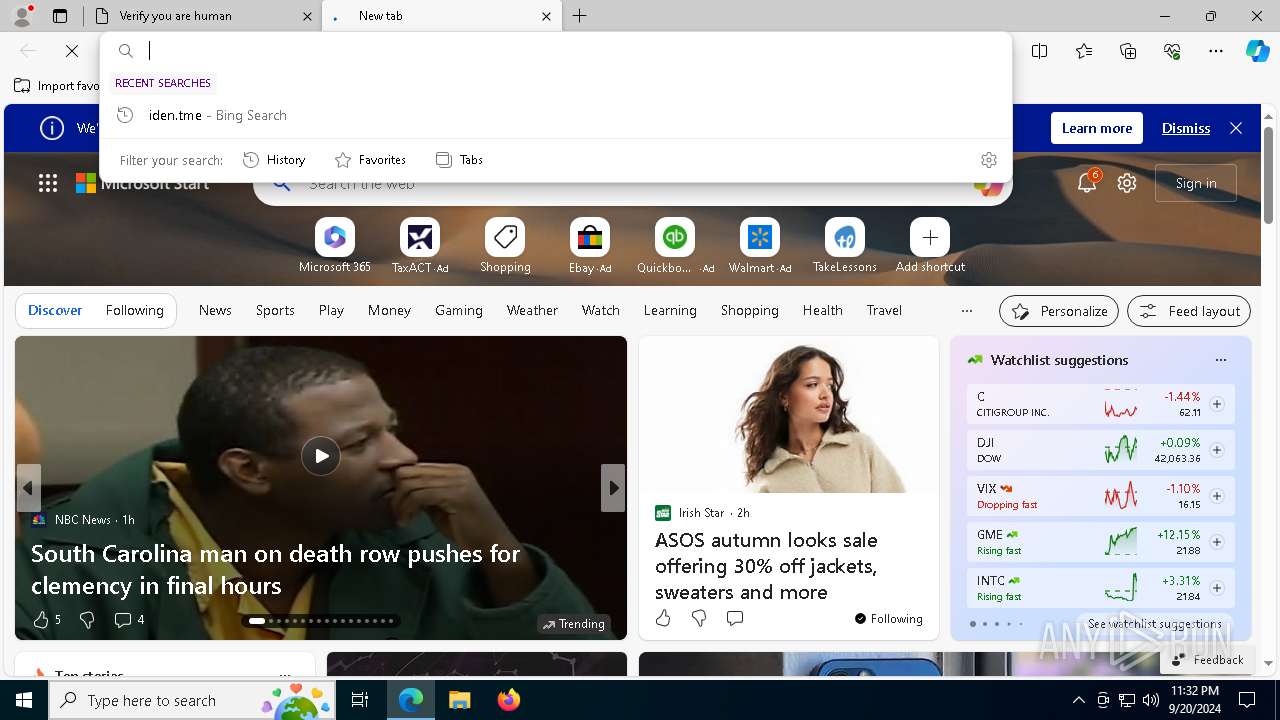This screenshot has width=1280, height=720.
Task: Go to previous carousel story arrow
Action: 28,488
